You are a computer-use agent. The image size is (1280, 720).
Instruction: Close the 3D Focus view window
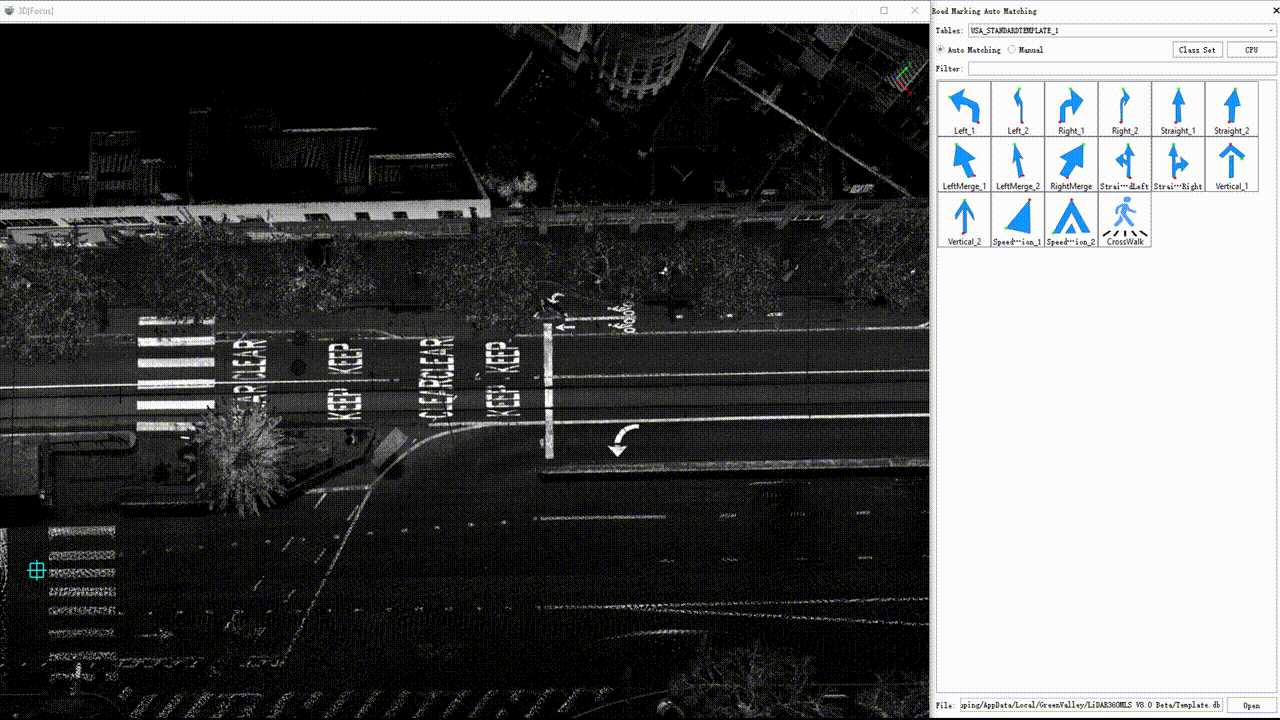click(915, 10)
